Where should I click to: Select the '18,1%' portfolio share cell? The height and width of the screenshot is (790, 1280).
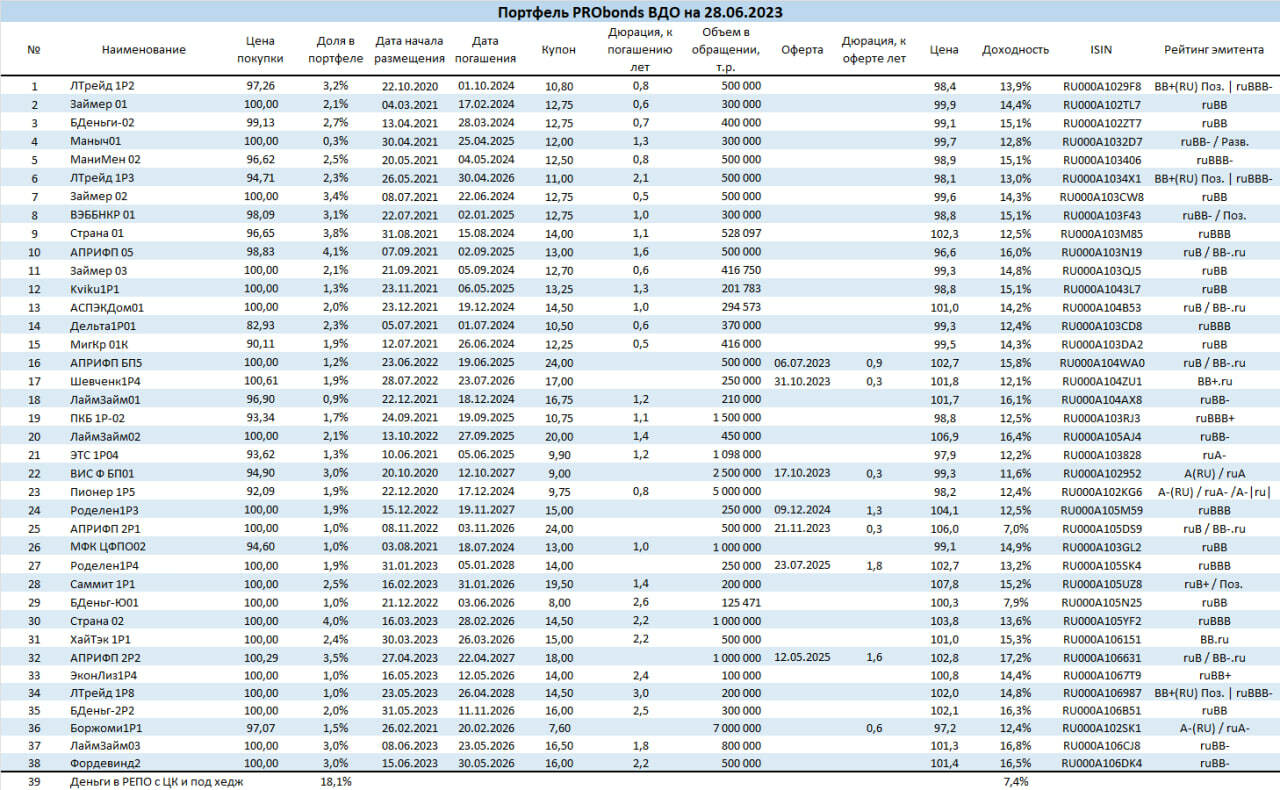tap(337, 782)
